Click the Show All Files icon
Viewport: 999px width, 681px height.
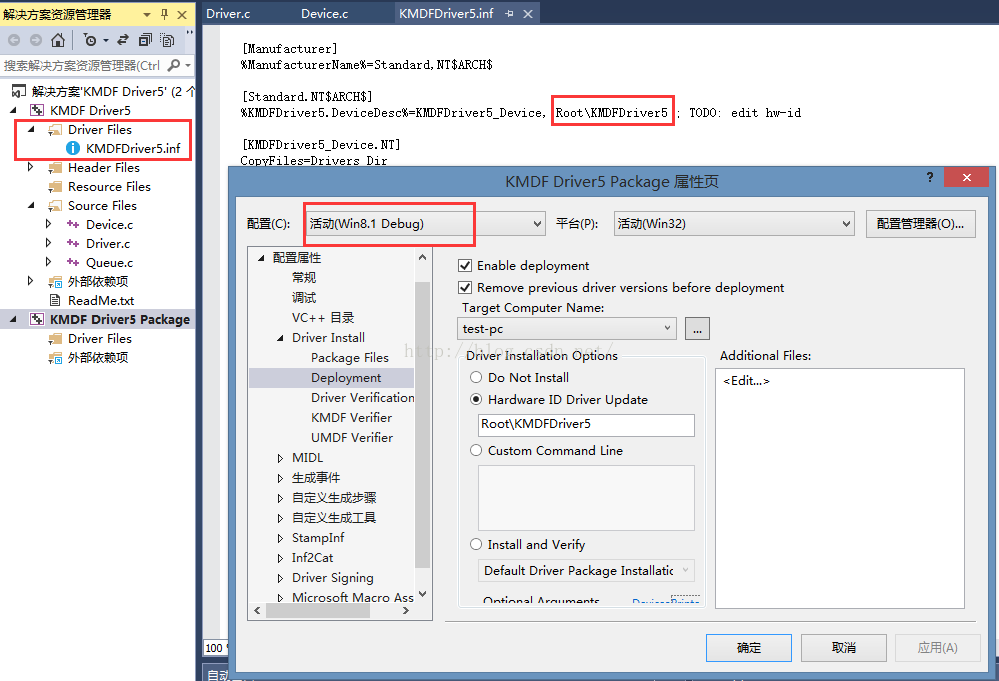[168, 40]
